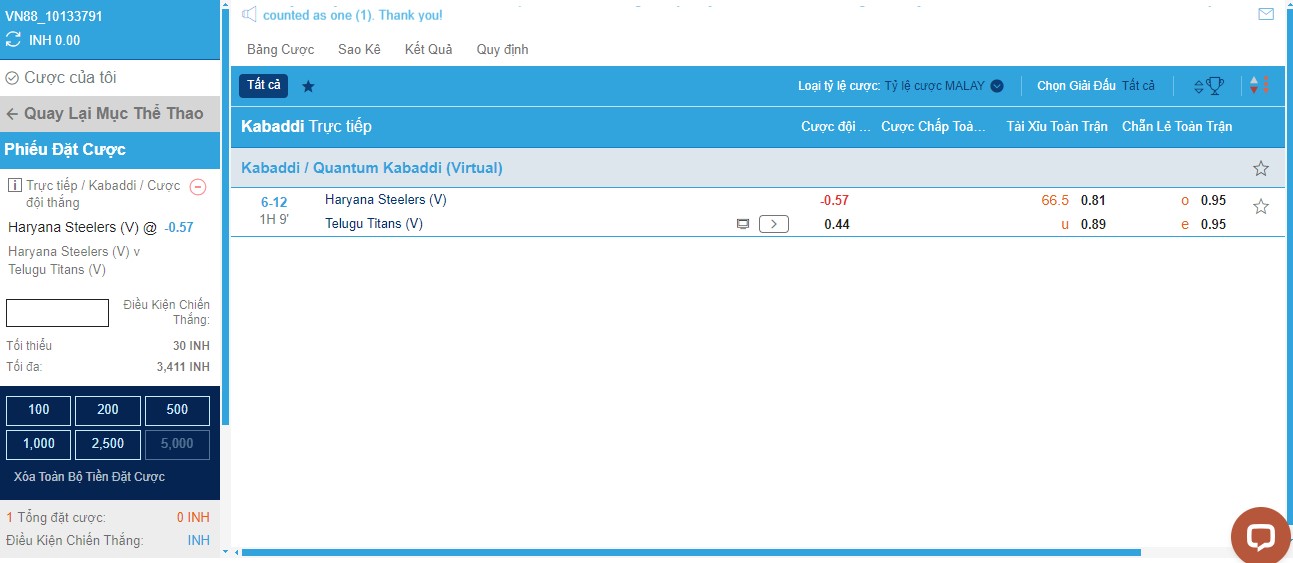Favorite the Haryana Steelers match star

pos(1261,206)
